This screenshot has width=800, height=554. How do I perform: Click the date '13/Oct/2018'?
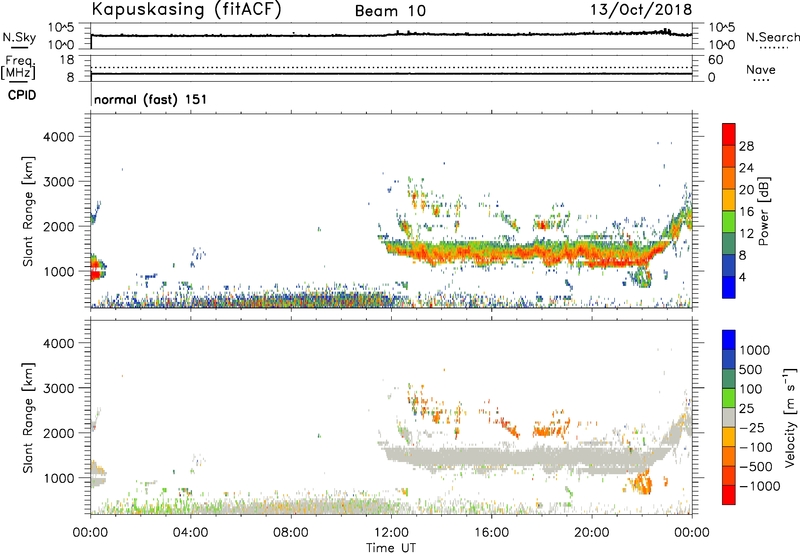tap(641, 10)
